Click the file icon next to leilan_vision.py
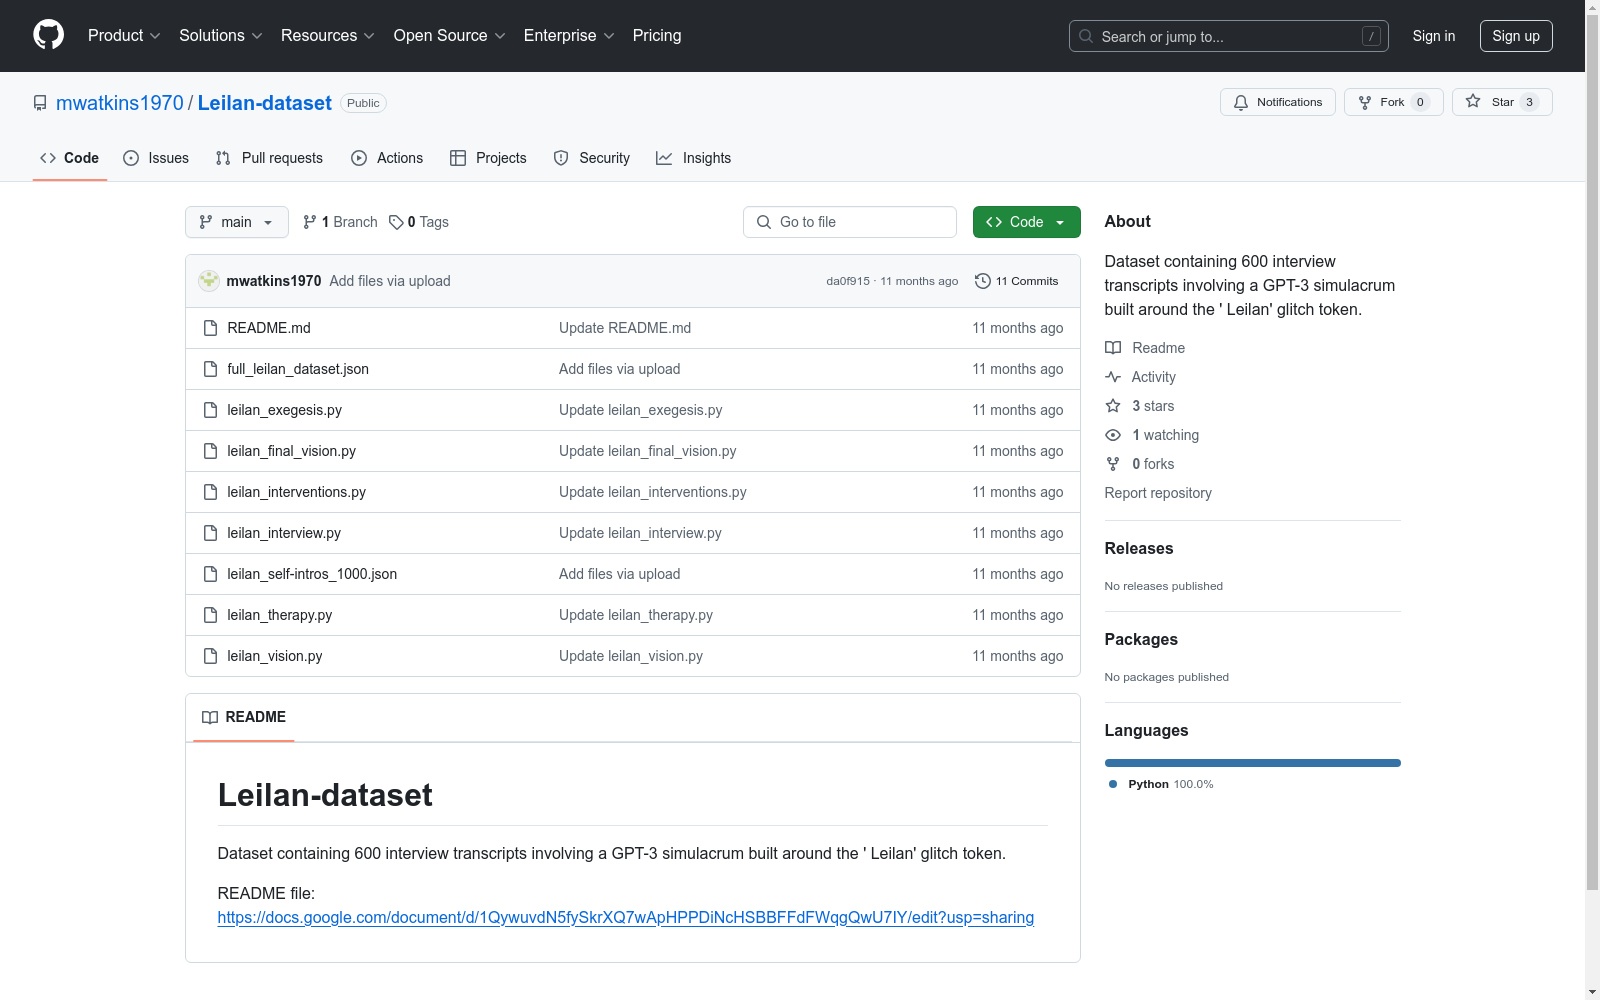Viewport: 1600px width, 1000px height. coord(210,656)
